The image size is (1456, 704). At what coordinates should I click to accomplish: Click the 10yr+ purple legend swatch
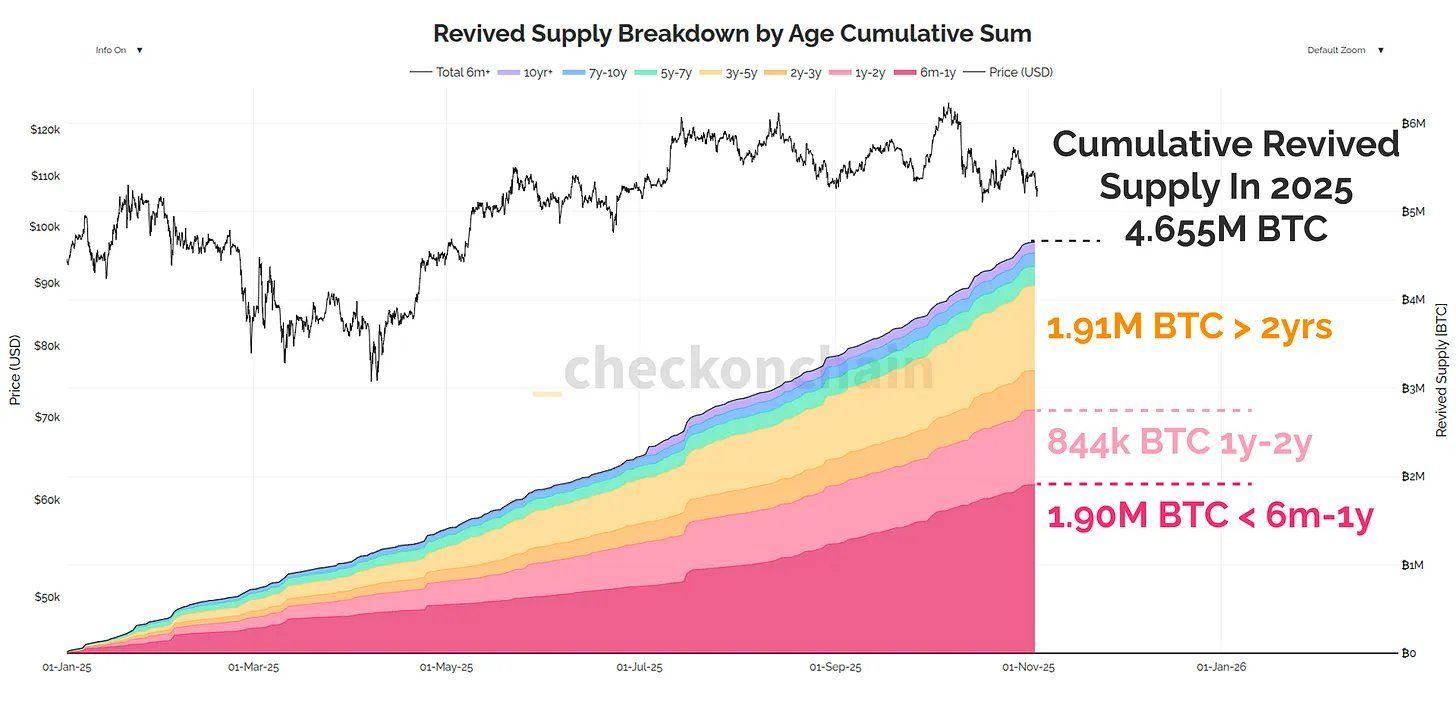coord(510,72)
